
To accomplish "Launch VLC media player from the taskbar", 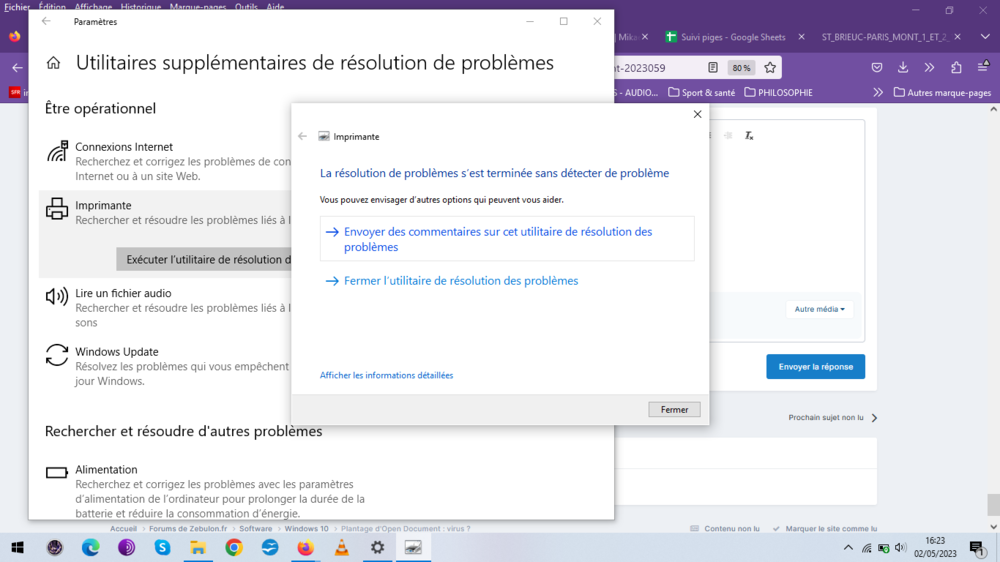I will pos(341,548).
